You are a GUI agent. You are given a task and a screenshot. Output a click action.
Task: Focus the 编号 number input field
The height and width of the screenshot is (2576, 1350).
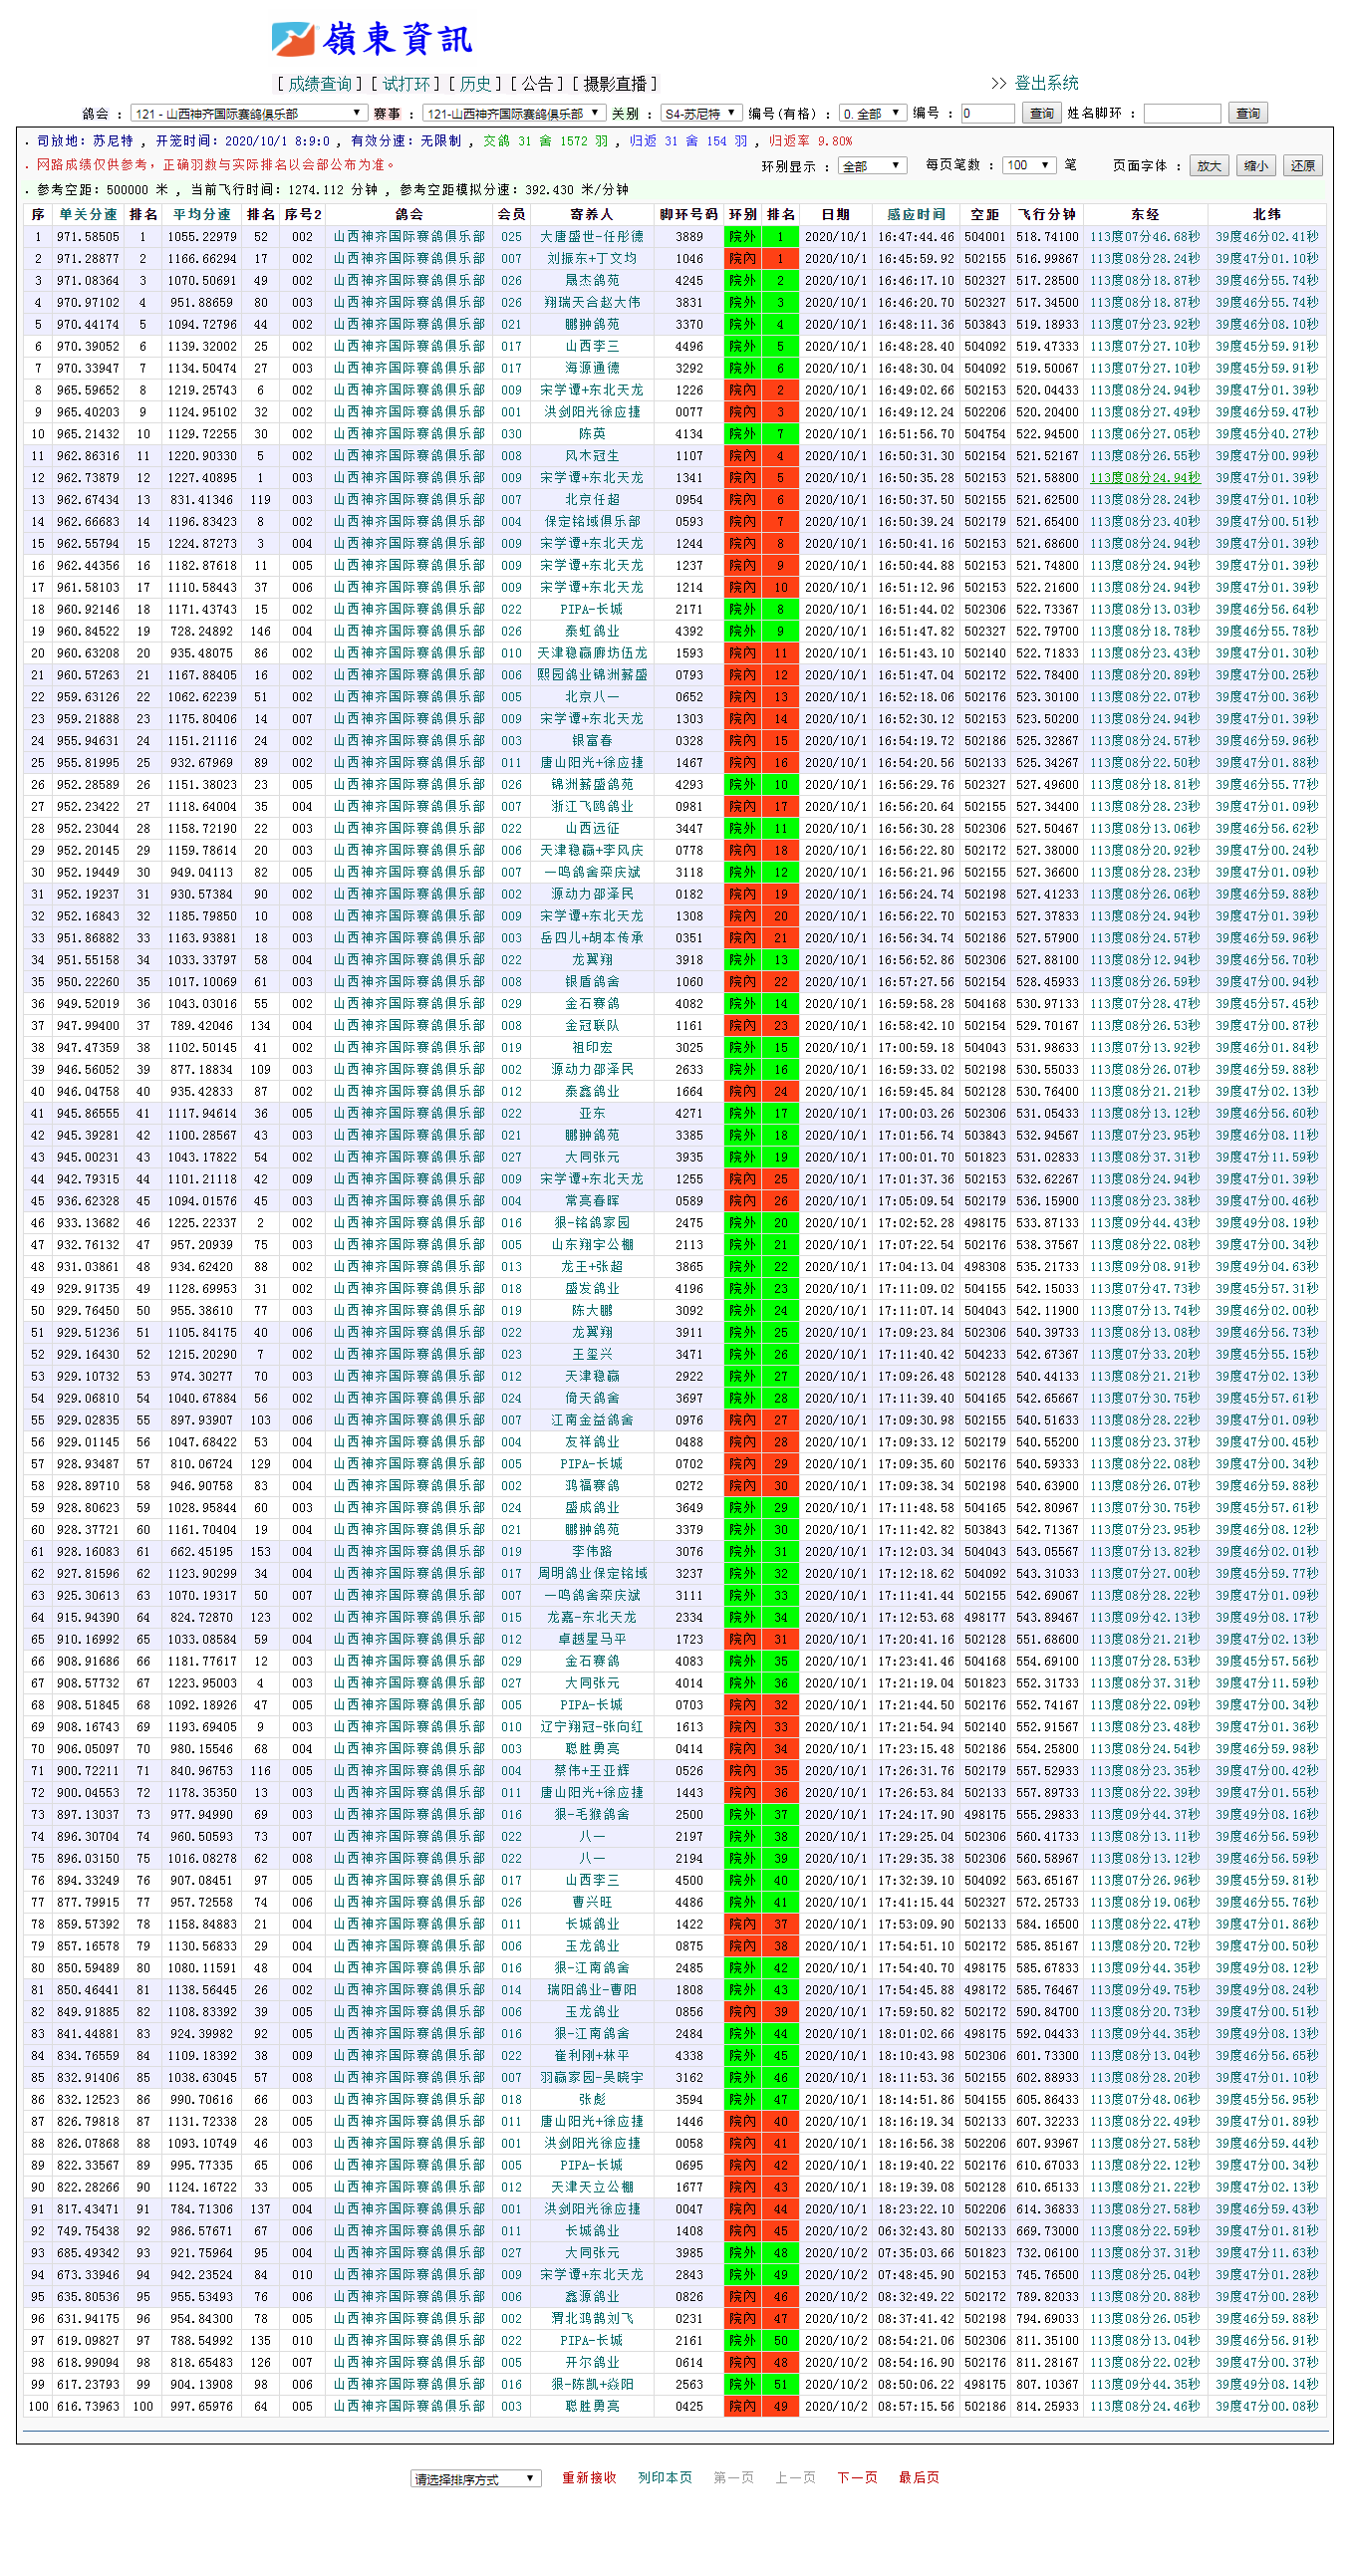click(x=988, y=113)
